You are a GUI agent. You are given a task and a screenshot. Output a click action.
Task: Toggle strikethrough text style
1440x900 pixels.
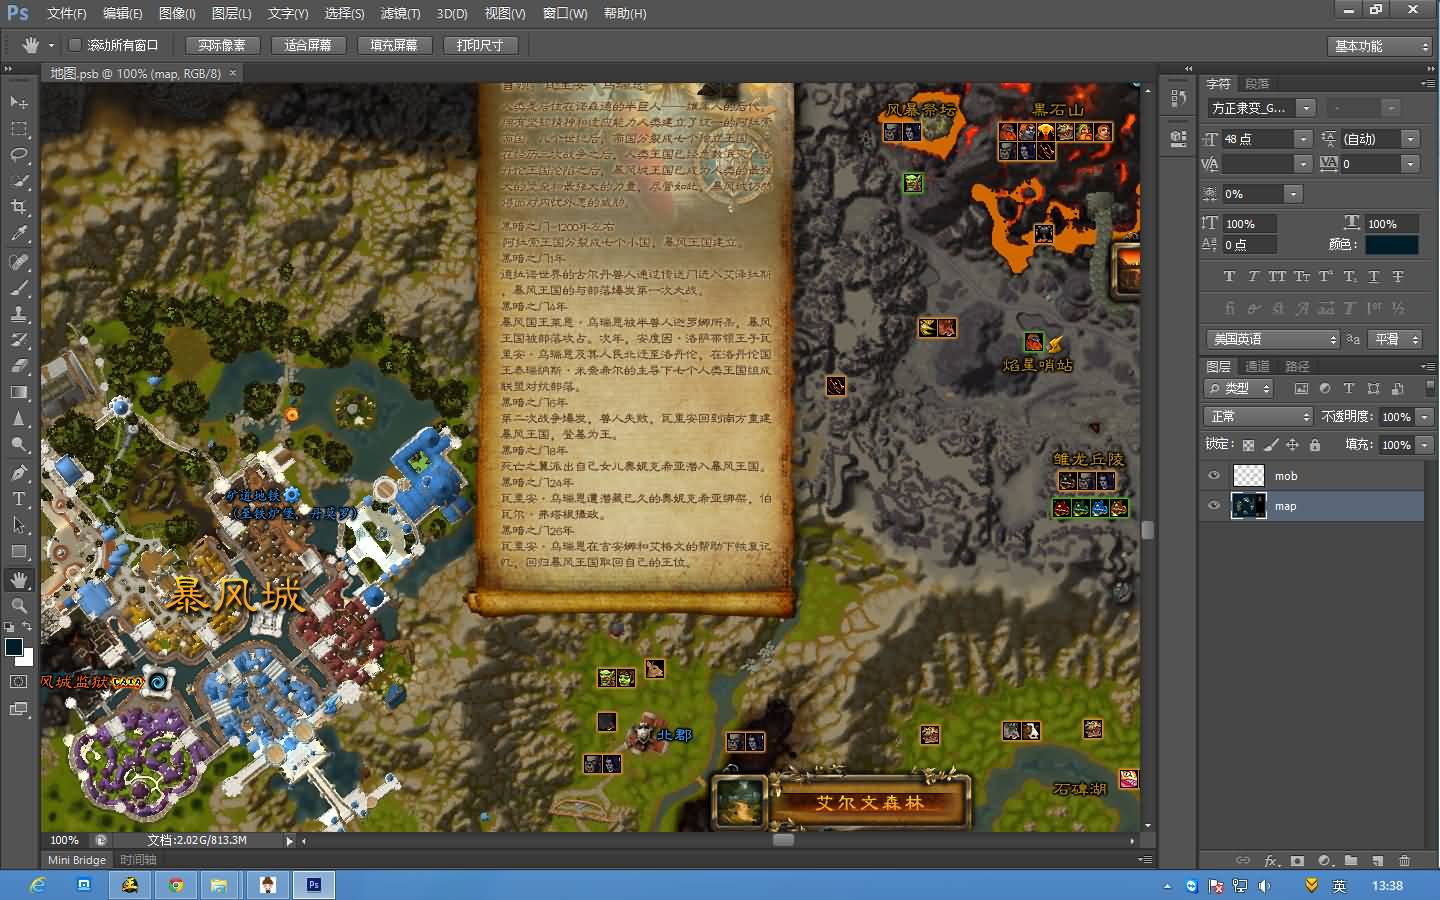coord(1398,277)
